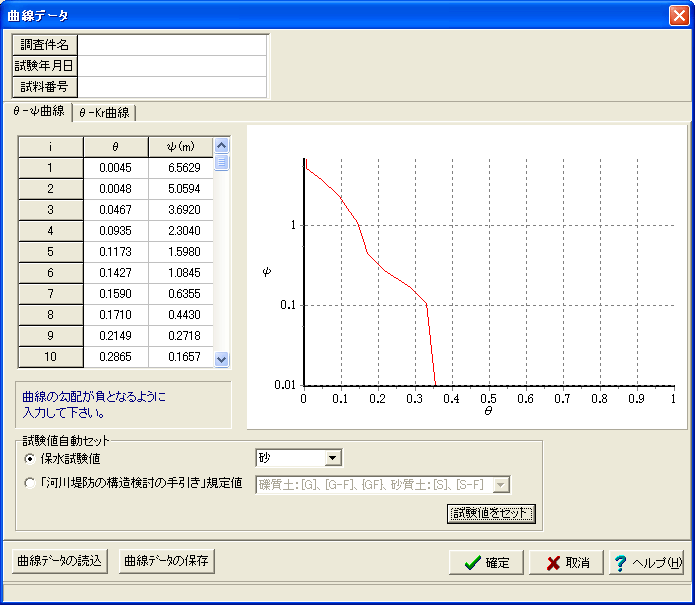Select the θ cell 0.1710

pyautogui.click(x=116, y=315)
